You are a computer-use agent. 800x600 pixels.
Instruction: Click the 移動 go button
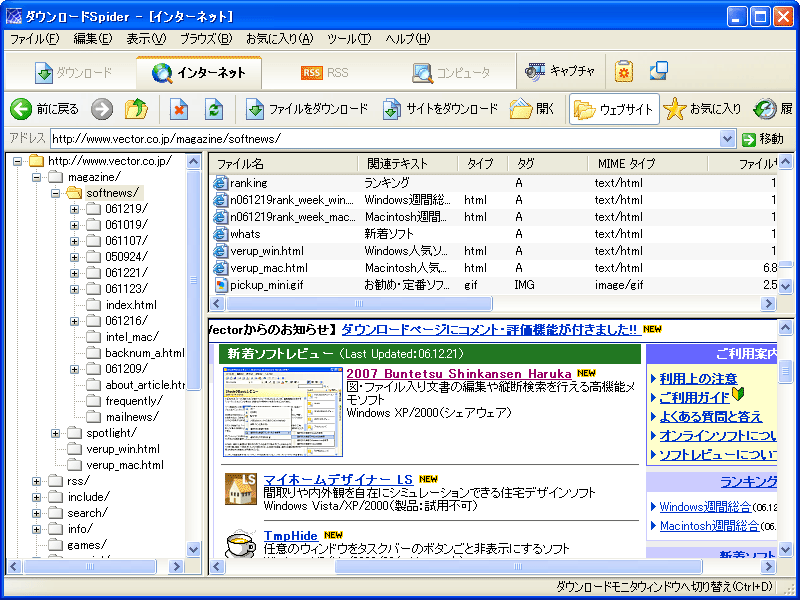763,139
